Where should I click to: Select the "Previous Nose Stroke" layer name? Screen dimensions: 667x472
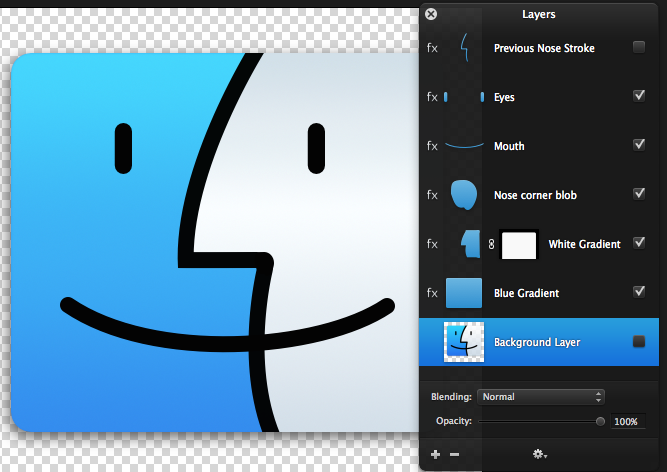point(544,48)
